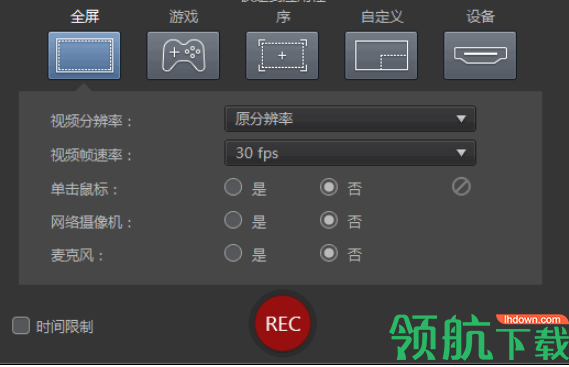
Task: Switch to the 自定义 tab label
Action: click(x=382, y=17)
